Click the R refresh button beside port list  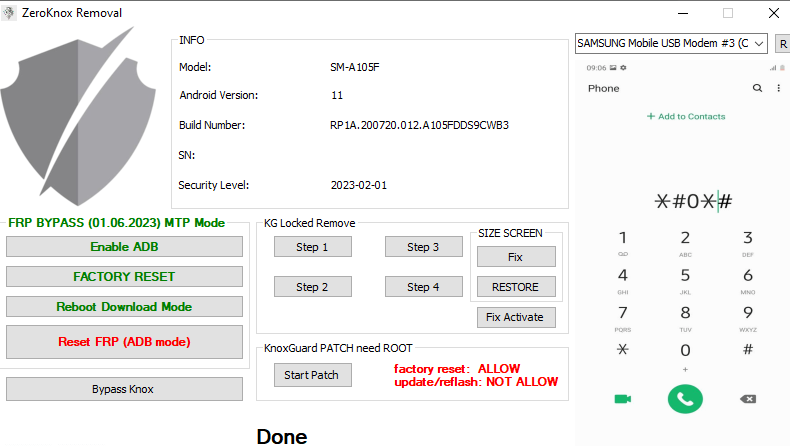click(x=783, y=44)
